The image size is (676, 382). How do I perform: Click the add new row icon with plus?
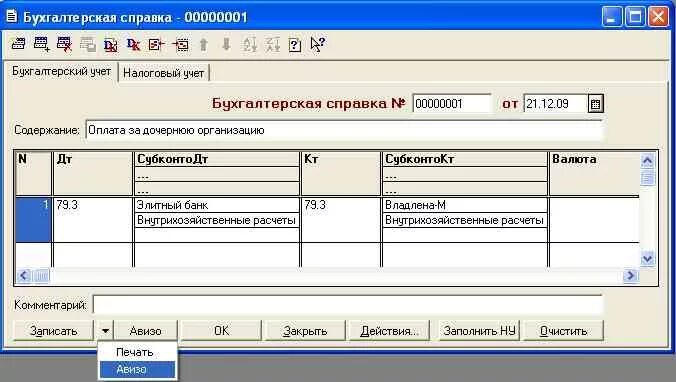(41, 44)
